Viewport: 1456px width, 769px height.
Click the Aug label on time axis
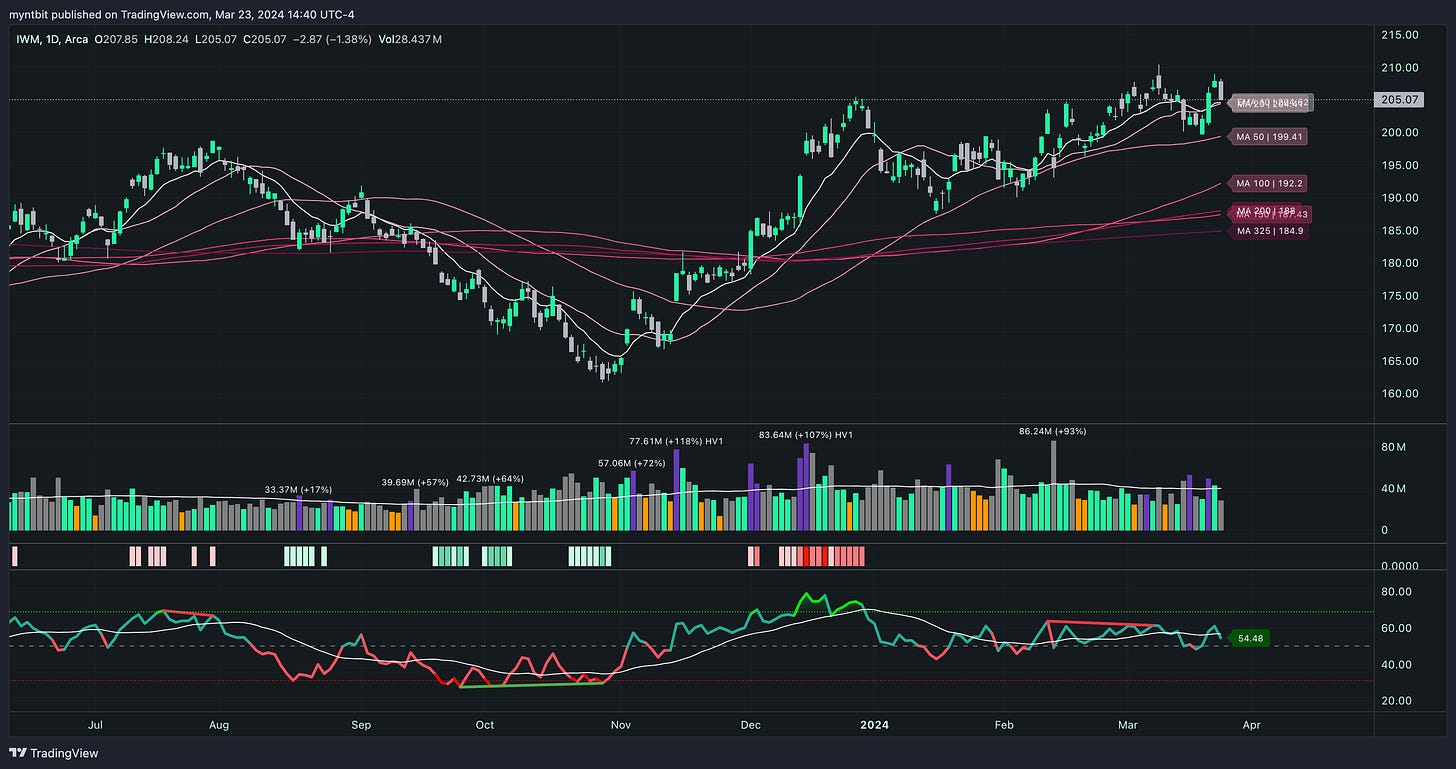[220, 724]
